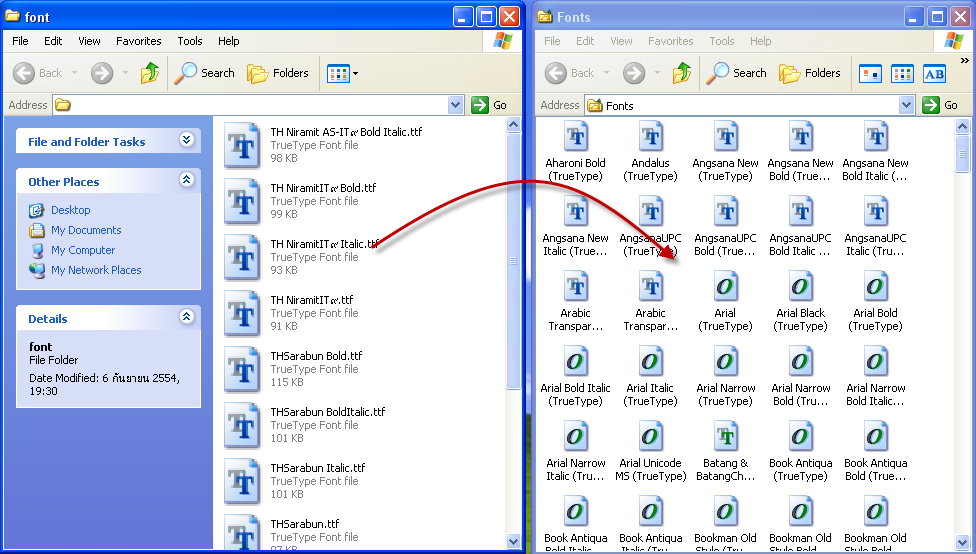Open Tools menu in font window
Viewport: 976px width, 554px height.
[189, 41]
